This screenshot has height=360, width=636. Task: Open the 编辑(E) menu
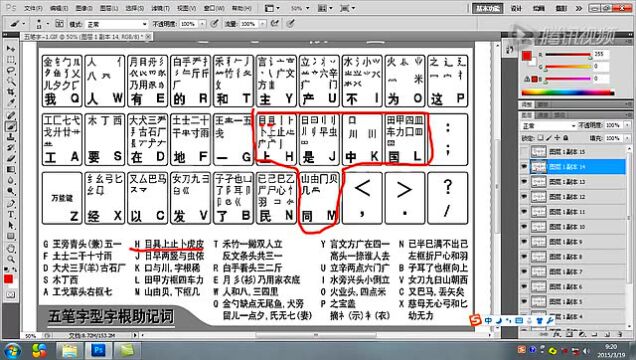(x=59, y=8)
